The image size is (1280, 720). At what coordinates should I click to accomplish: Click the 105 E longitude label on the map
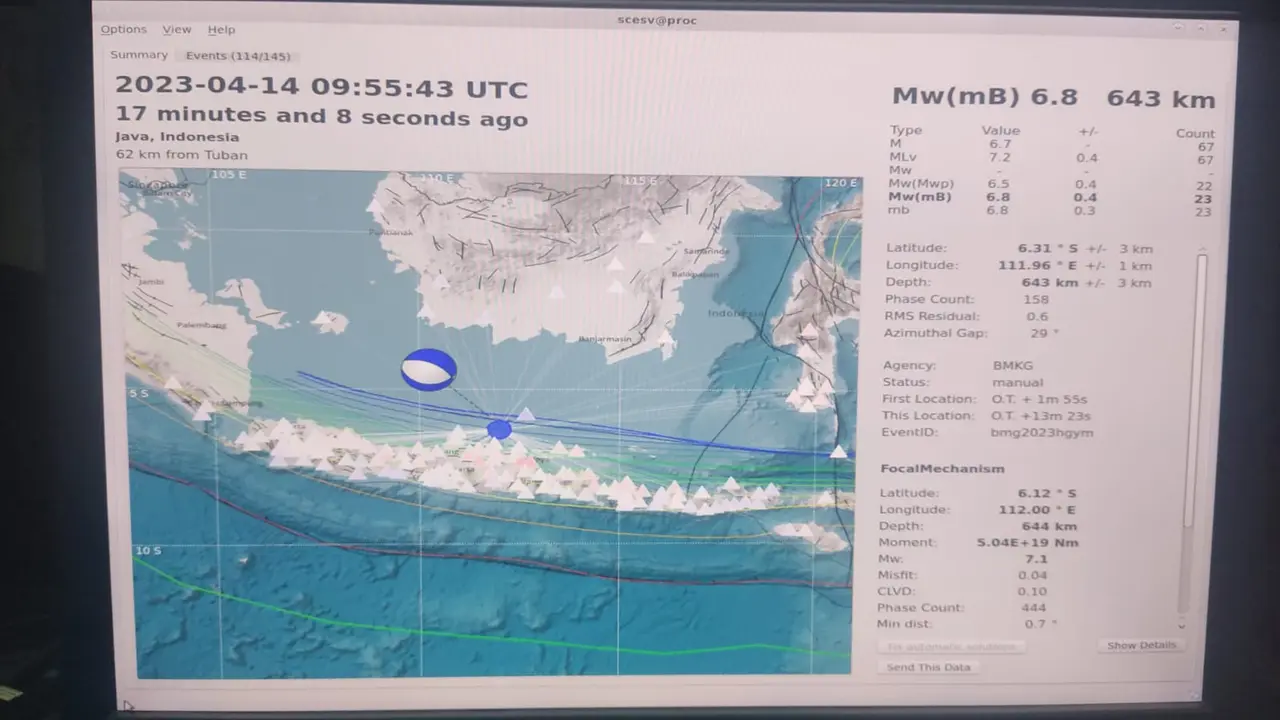(228, 175)
